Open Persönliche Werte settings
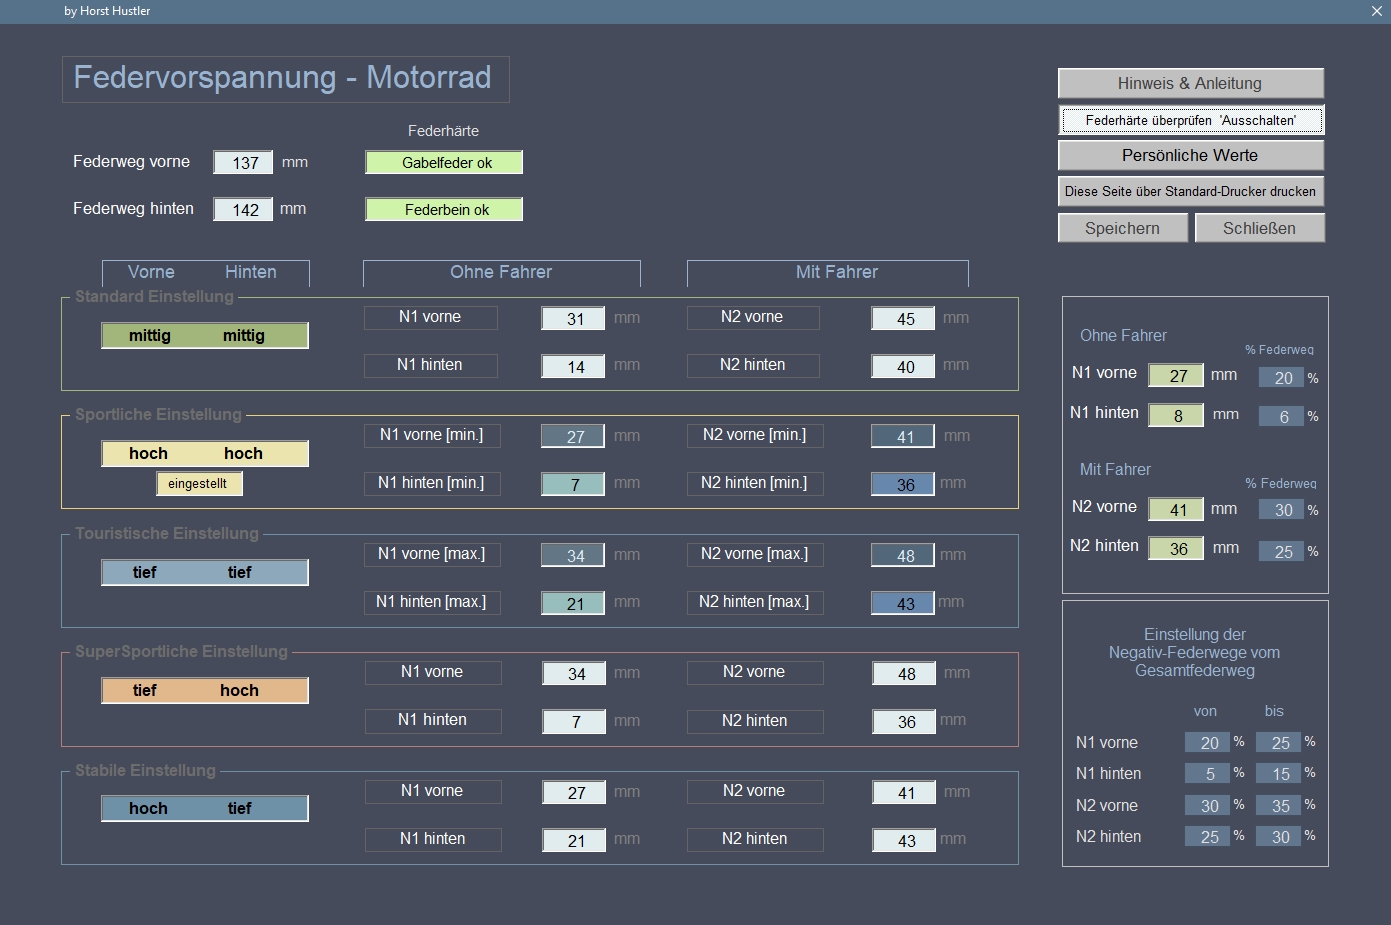This screenshot has width=1391, height=925. point(1190,155)
